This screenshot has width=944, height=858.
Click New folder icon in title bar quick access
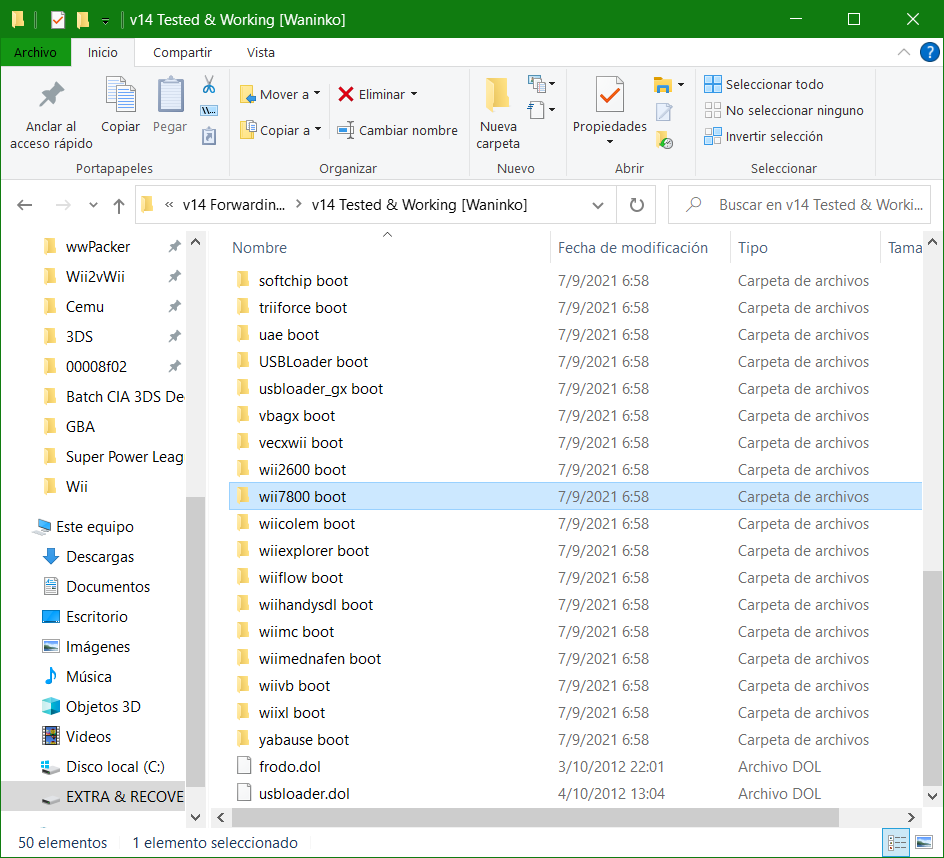click(83, 20)
